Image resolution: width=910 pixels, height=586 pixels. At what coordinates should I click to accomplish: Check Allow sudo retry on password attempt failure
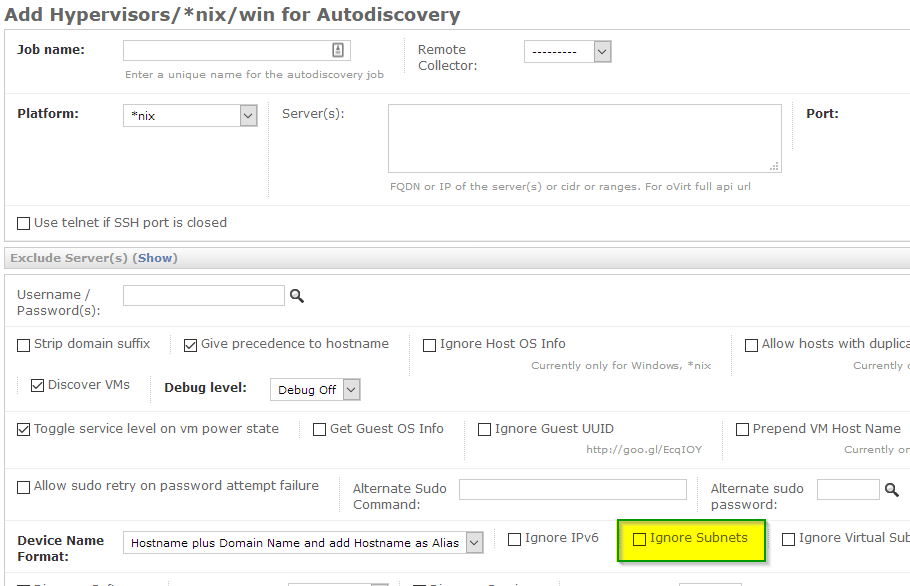tap(22, 487)
